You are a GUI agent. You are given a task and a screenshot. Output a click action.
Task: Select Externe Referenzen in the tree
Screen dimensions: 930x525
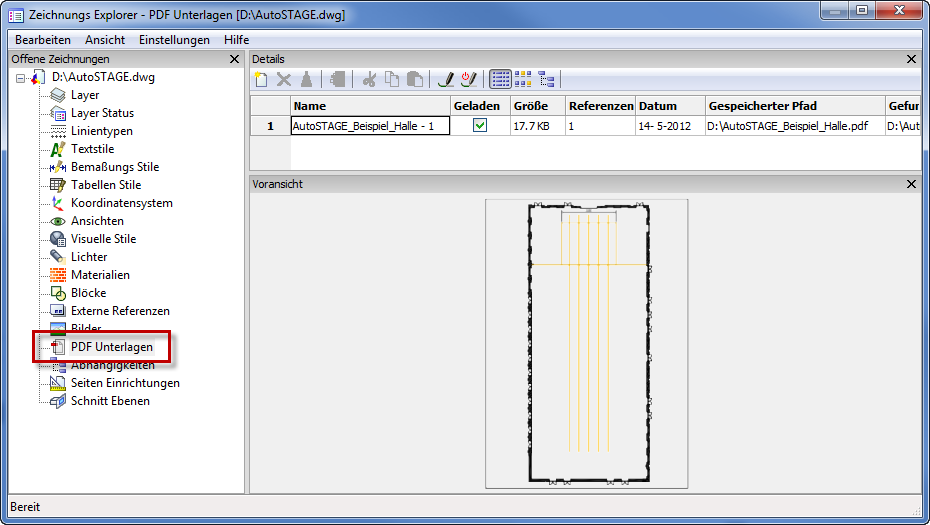tap(120, 311)
